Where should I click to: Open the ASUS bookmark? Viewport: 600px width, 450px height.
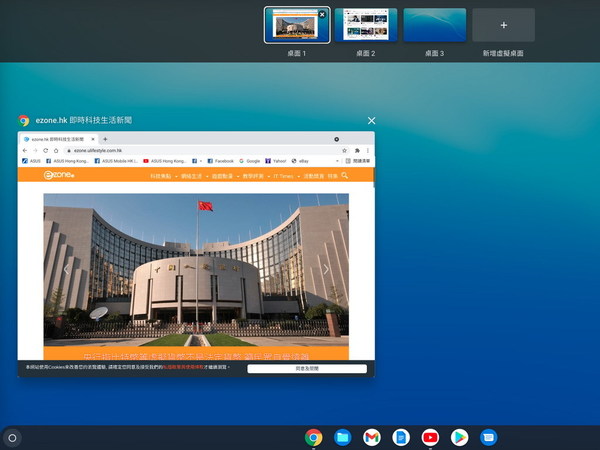(x=31, y=161)
